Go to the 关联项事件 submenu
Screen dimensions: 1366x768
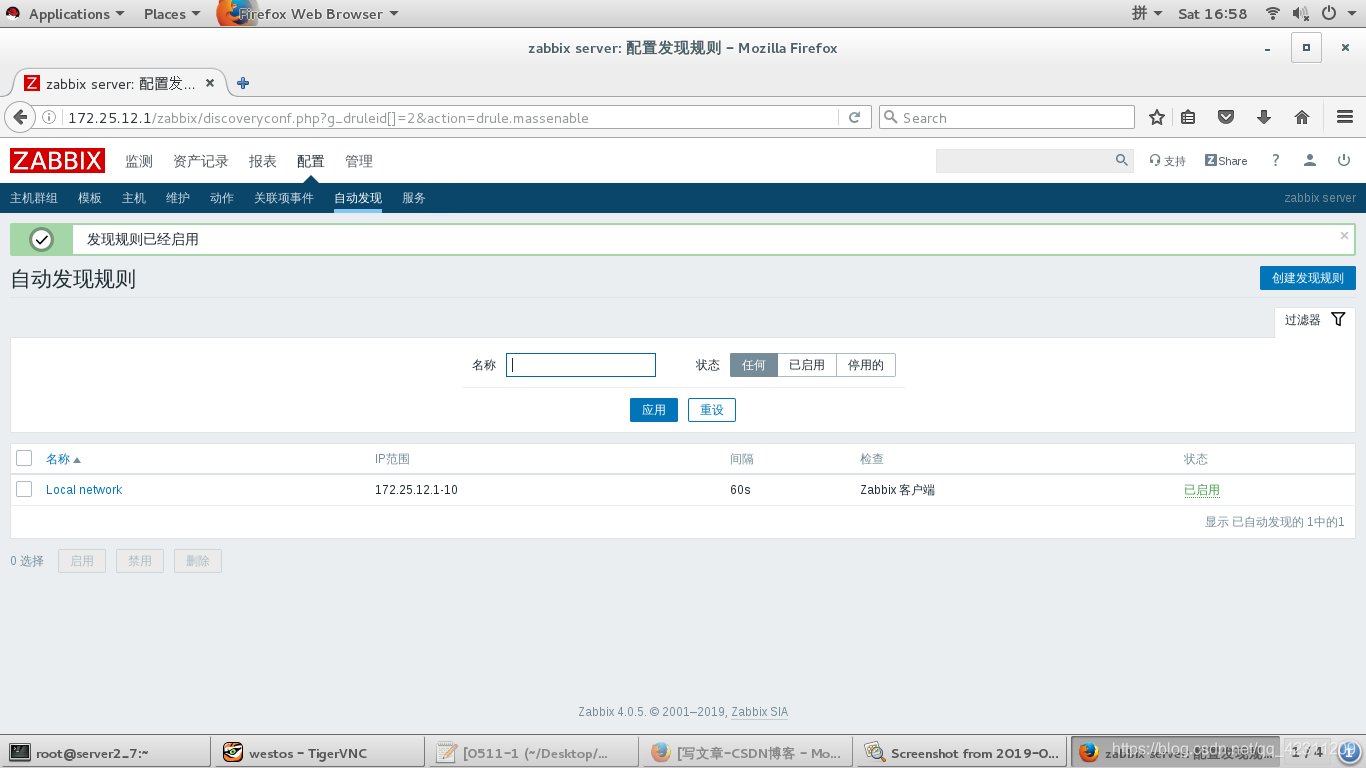pos(284,198)
